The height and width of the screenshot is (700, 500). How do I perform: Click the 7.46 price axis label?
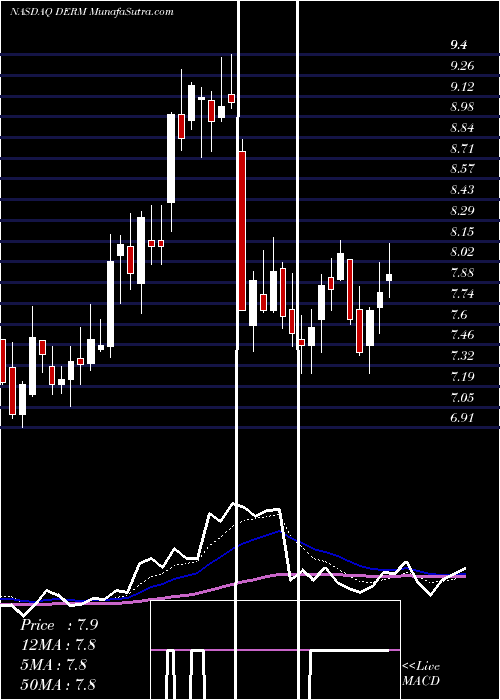tap(462, 335)
